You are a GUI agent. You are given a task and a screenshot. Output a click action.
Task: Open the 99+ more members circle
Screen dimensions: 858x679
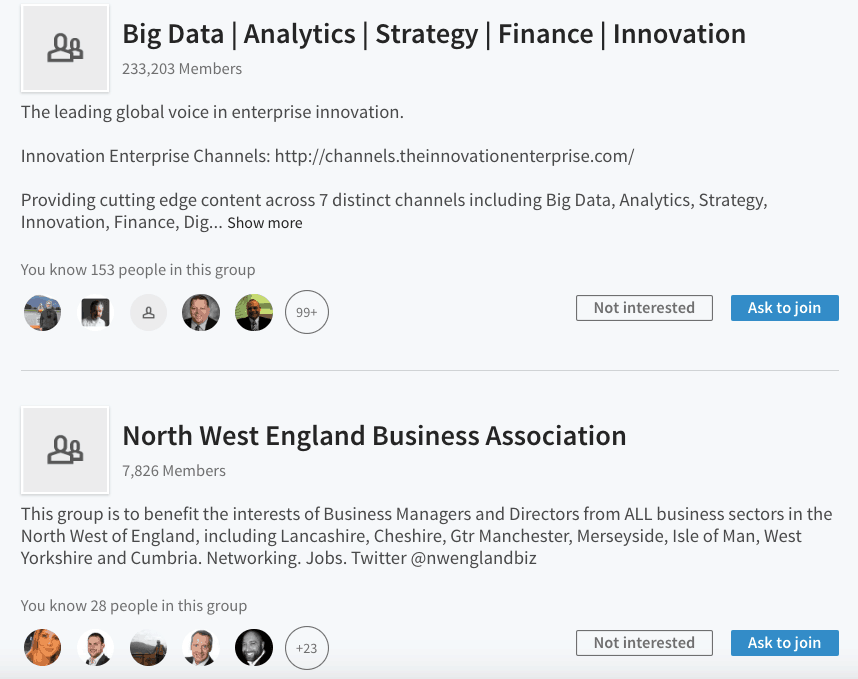coord(306,312)
